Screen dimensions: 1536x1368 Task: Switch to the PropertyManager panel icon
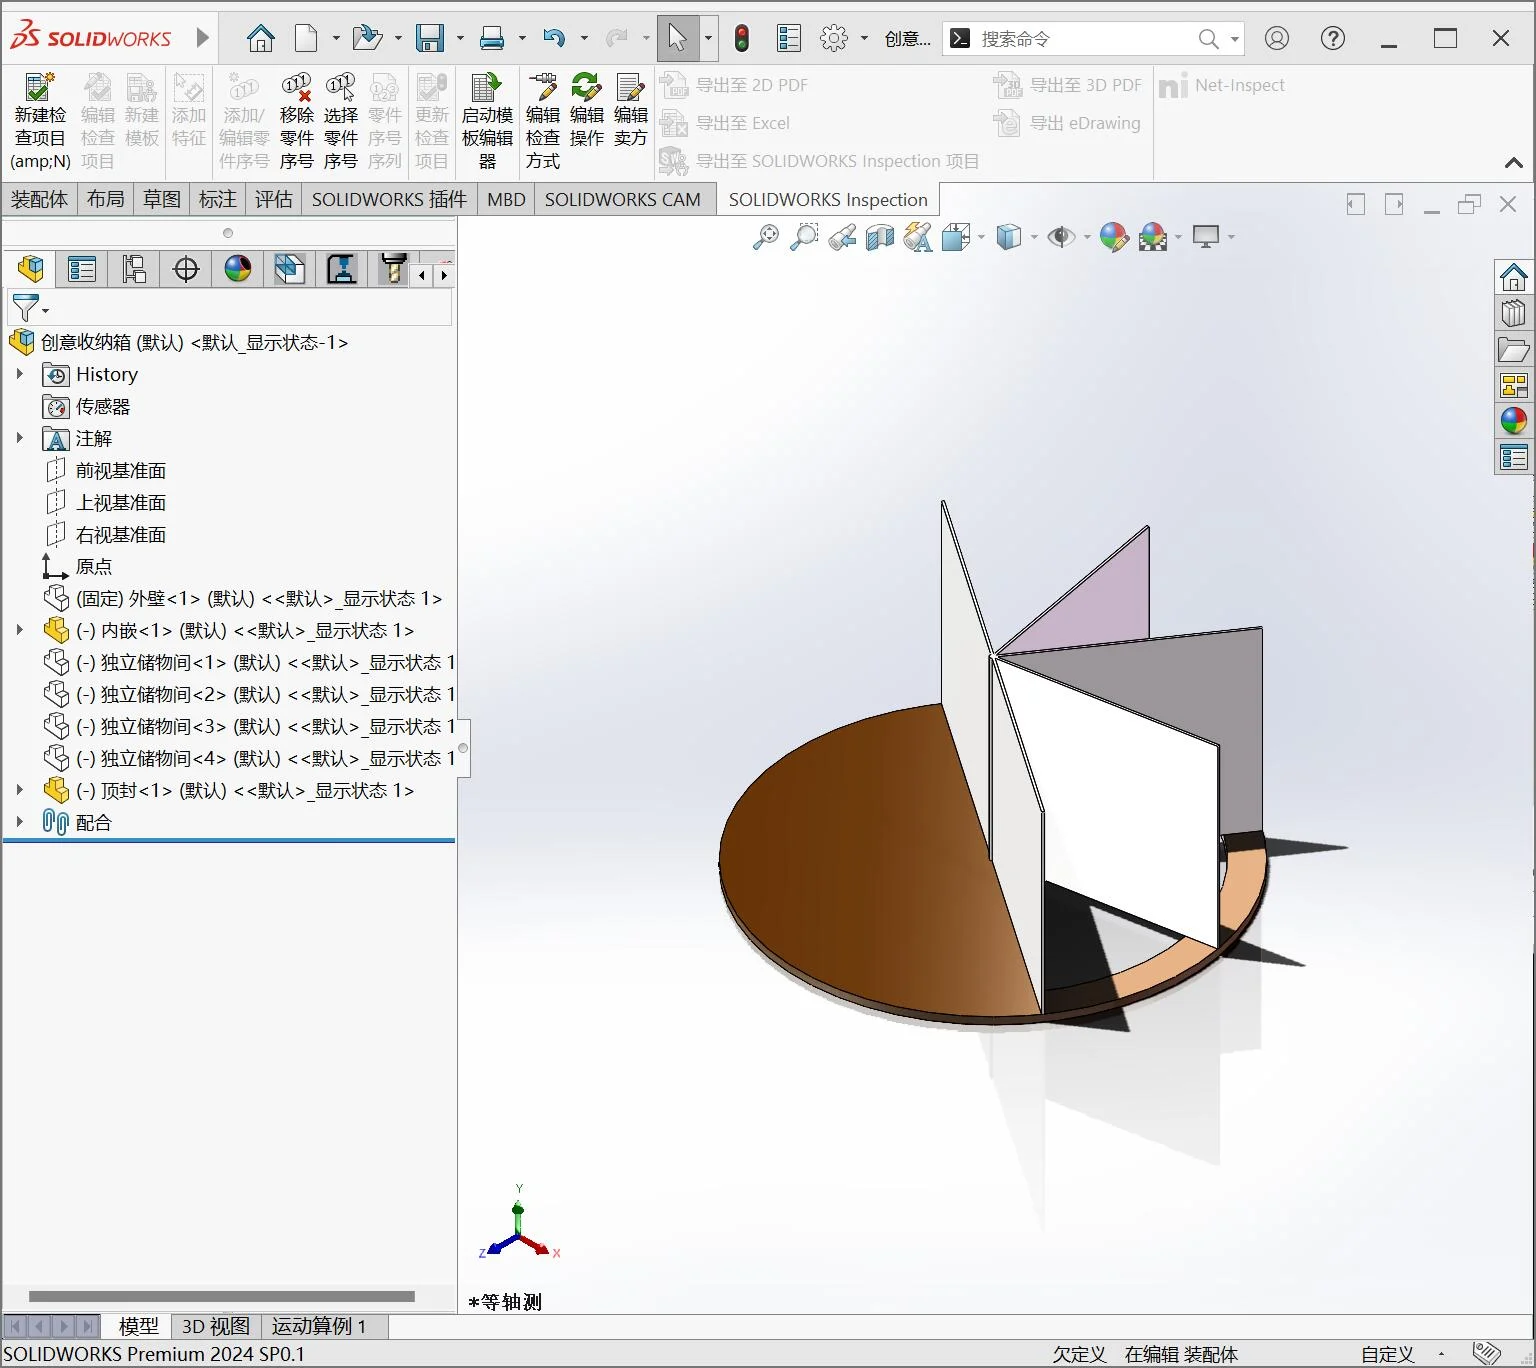pyautogui.click(x=82, y=269)
